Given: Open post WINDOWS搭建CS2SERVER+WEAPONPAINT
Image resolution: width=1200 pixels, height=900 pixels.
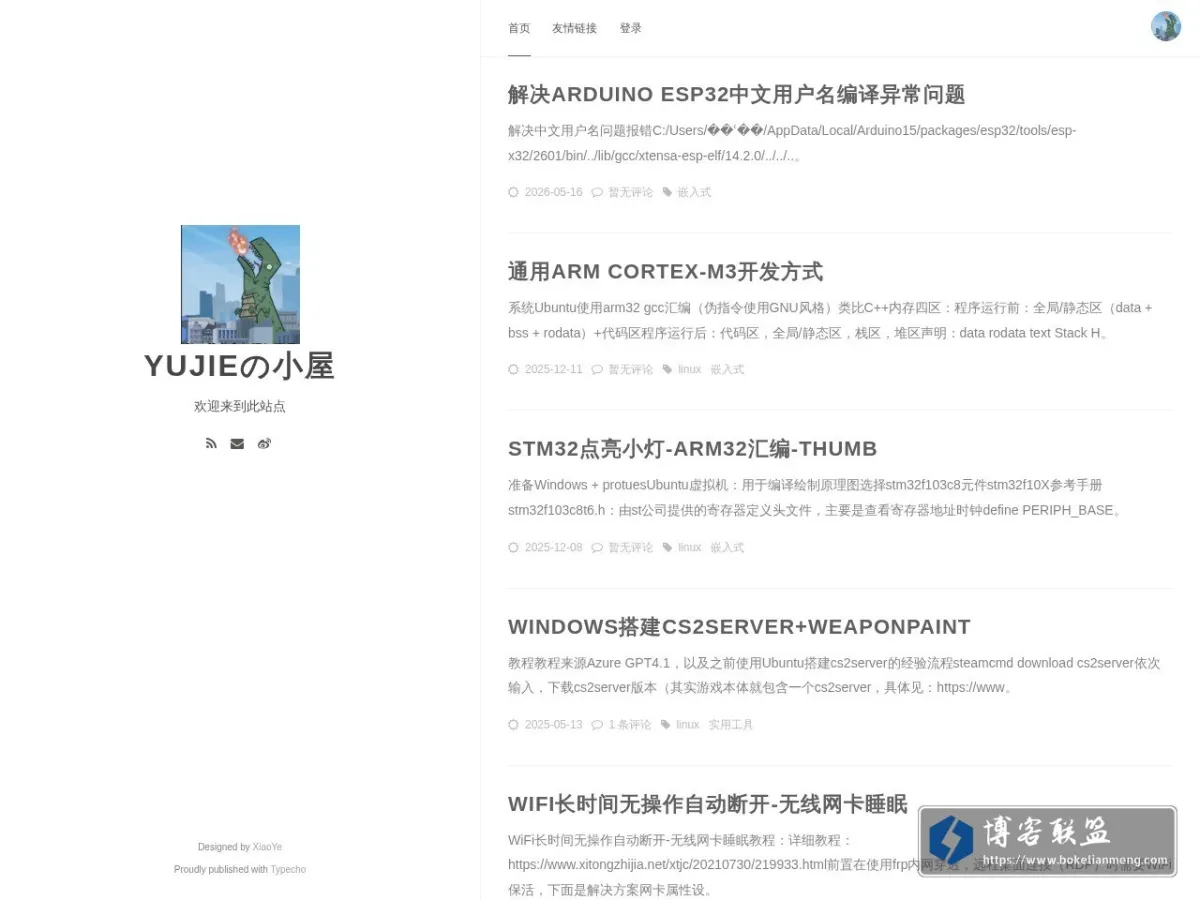Looking at the screenshot, I should point(739,627).
